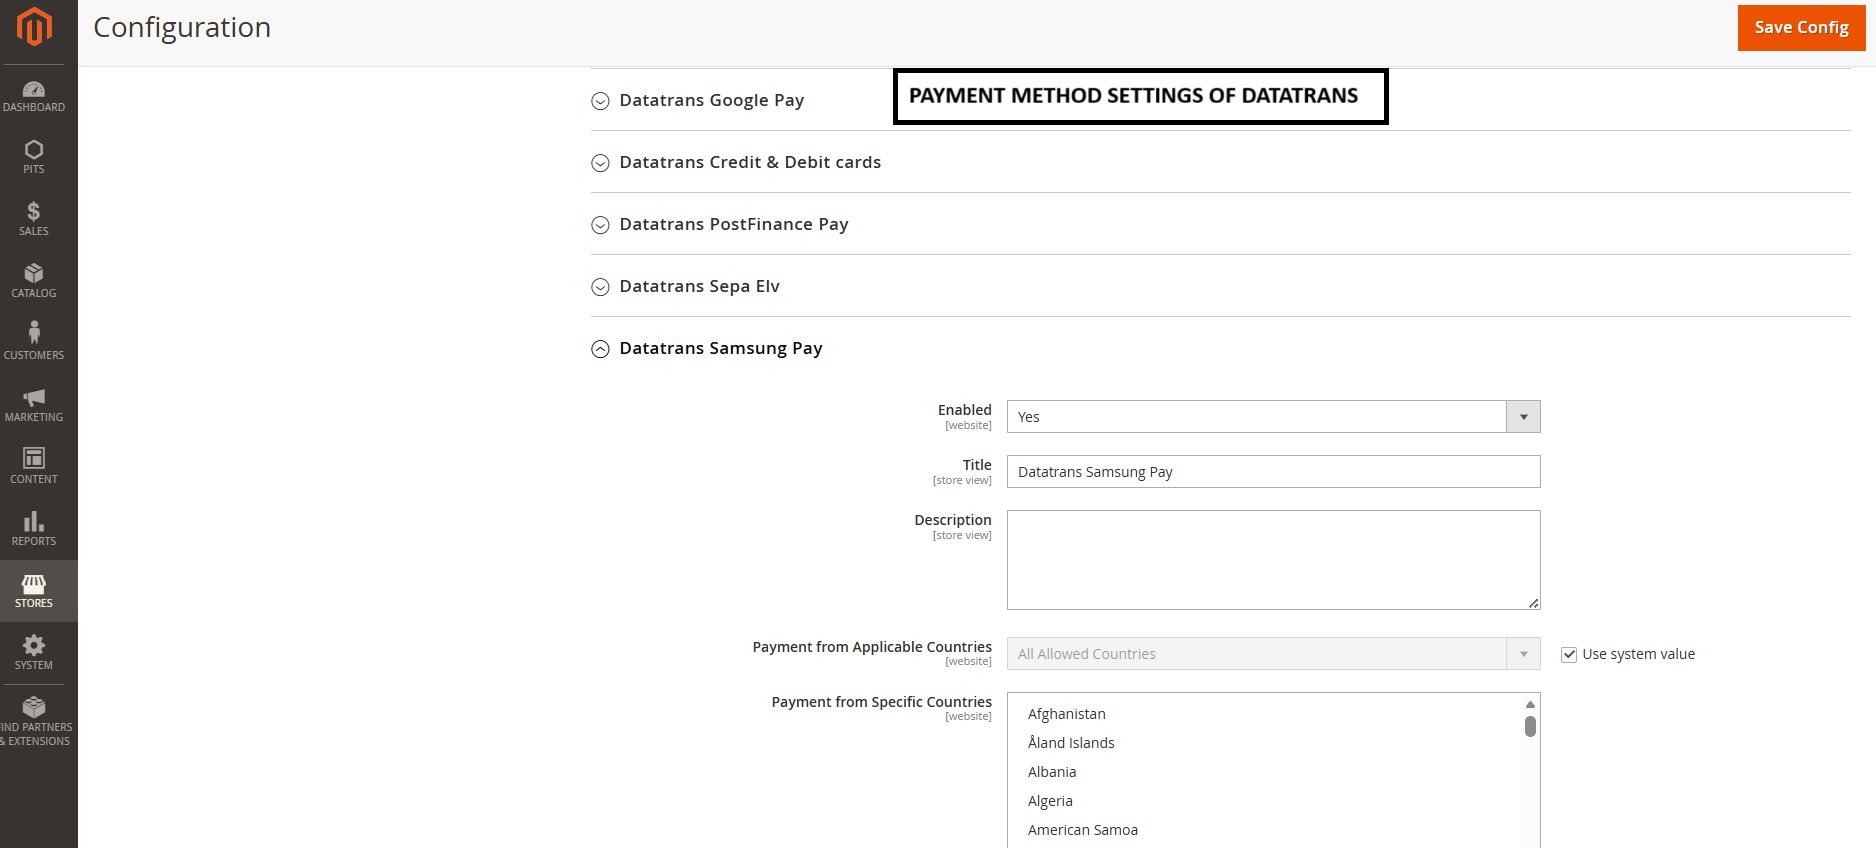Open the PITS sidebar menu
Image resolution: width=1876 pixels, height=848 pixels.
click(34, 157)
